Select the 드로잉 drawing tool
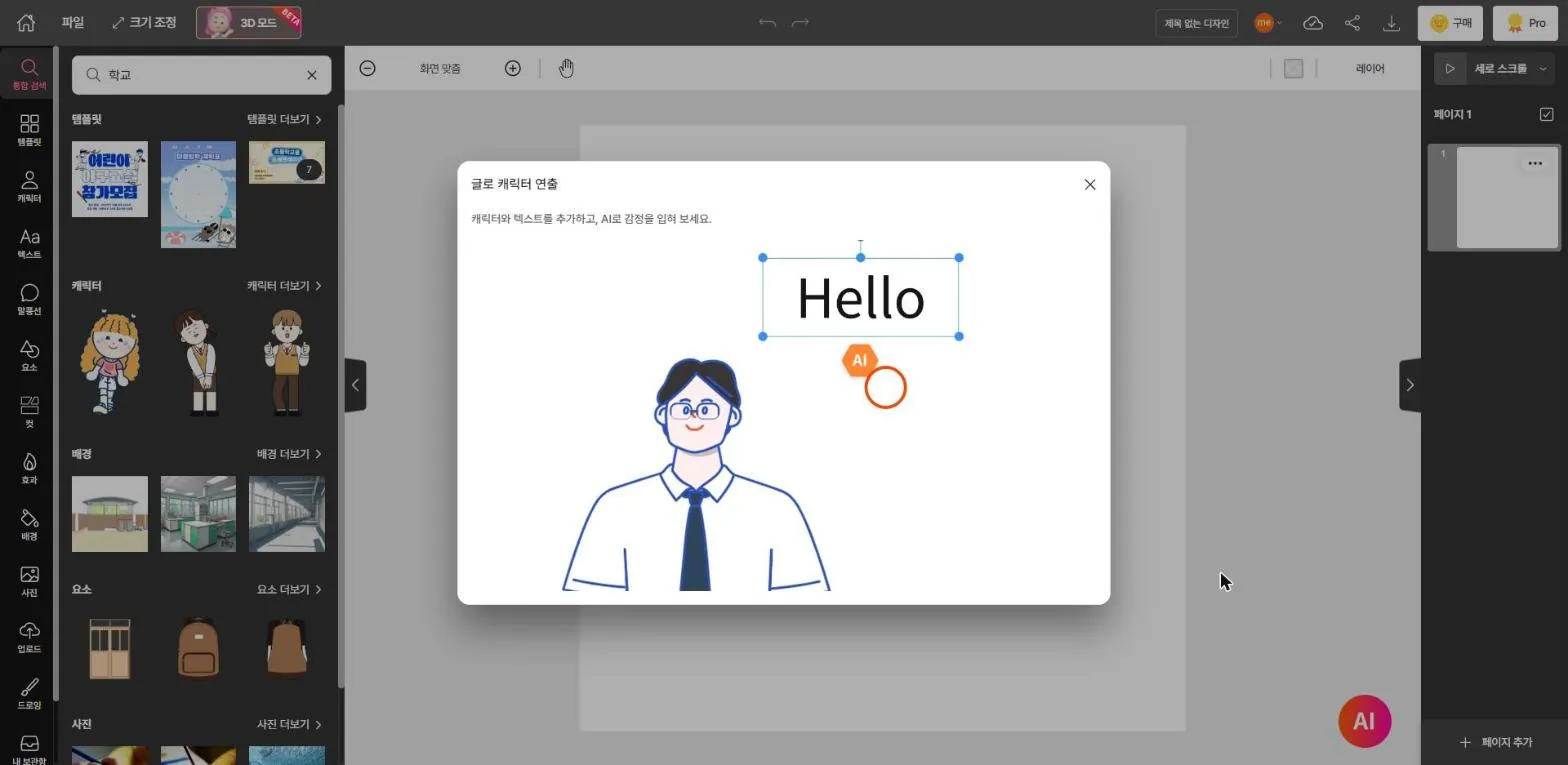1568x765 pixels. (x=29, y=693)
